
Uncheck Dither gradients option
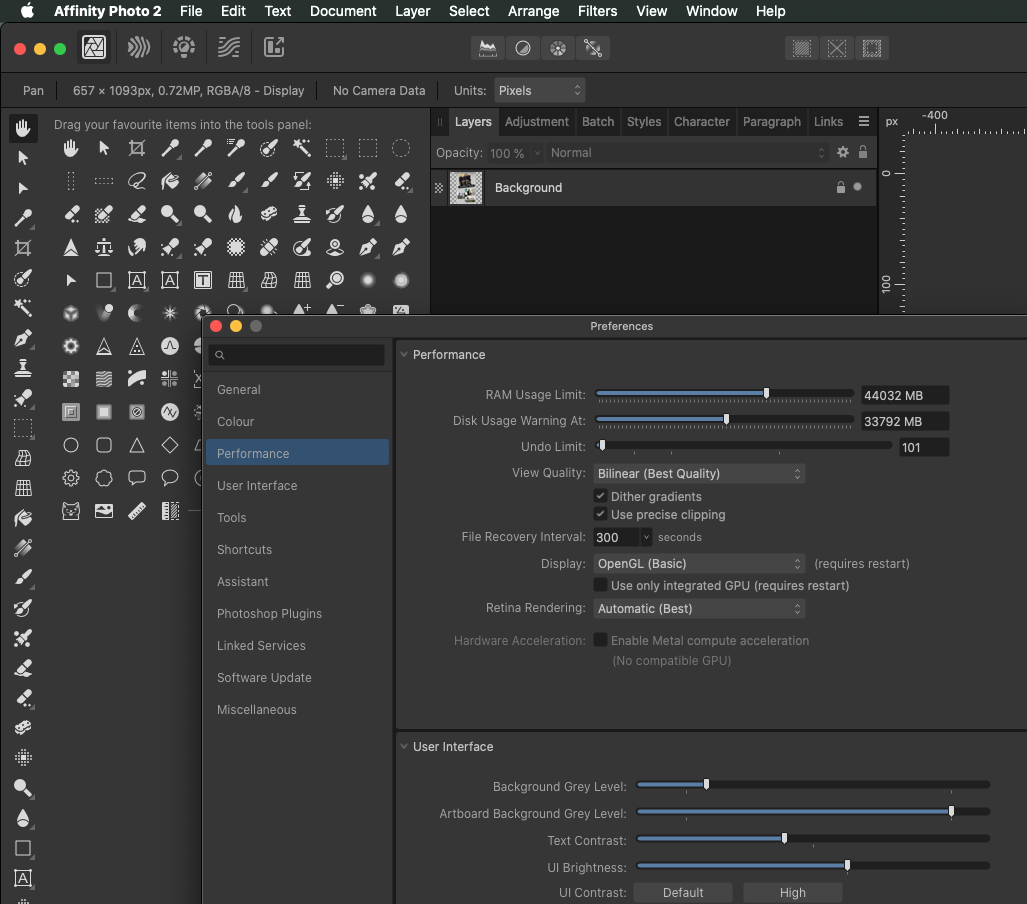click(601, 496)
